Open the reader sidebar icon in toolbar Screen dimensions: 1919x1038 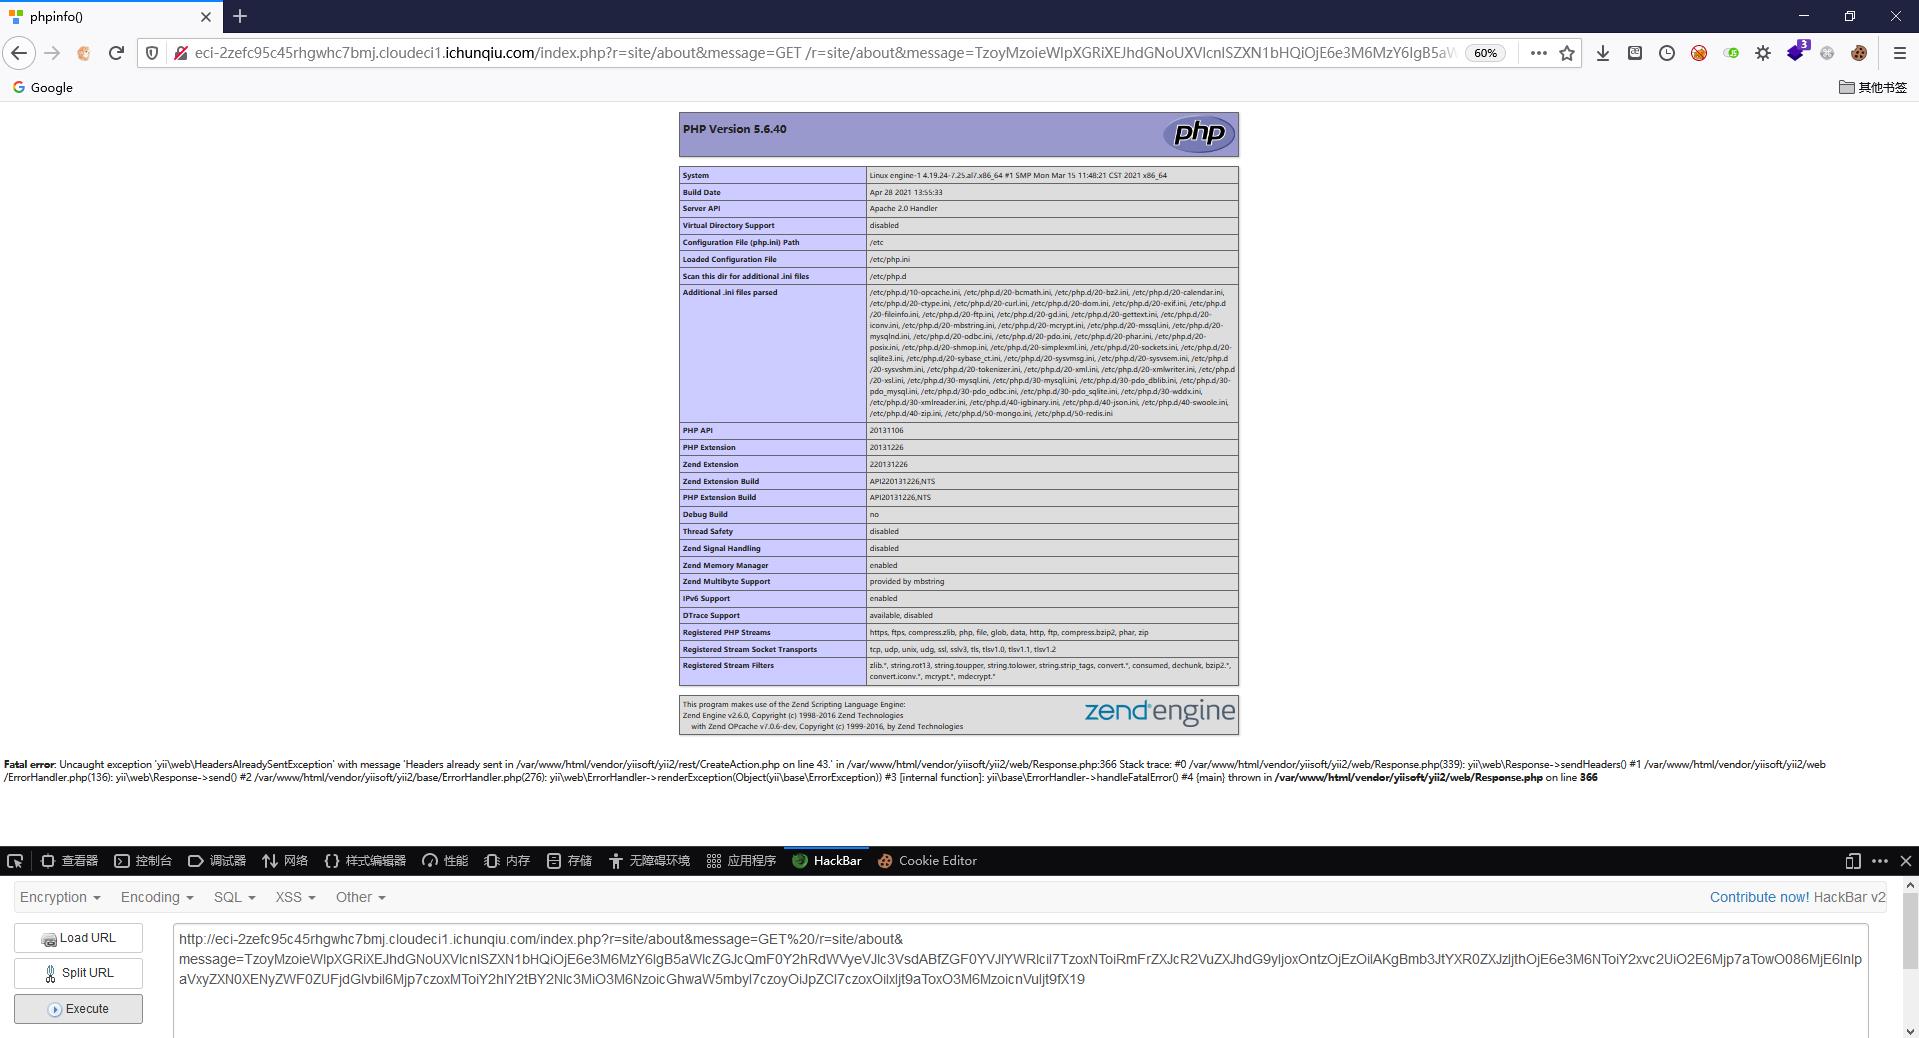[1635, 53]
